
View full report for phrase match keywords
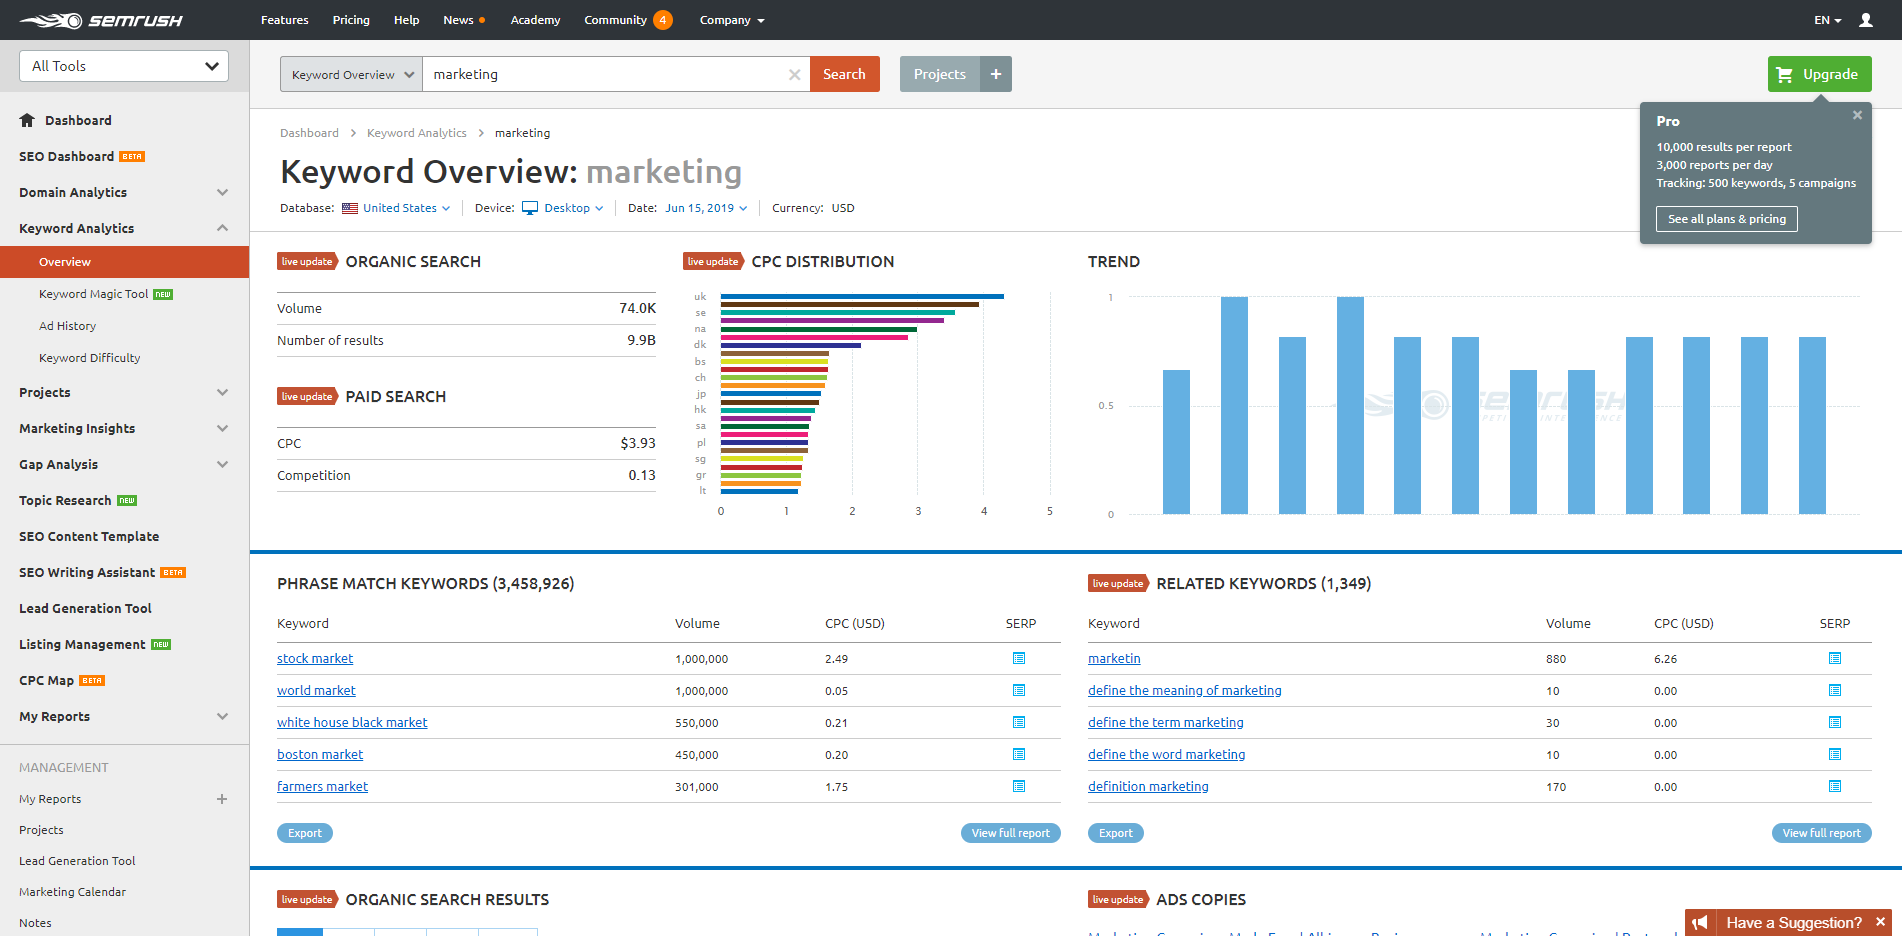tap(1010, 833)
